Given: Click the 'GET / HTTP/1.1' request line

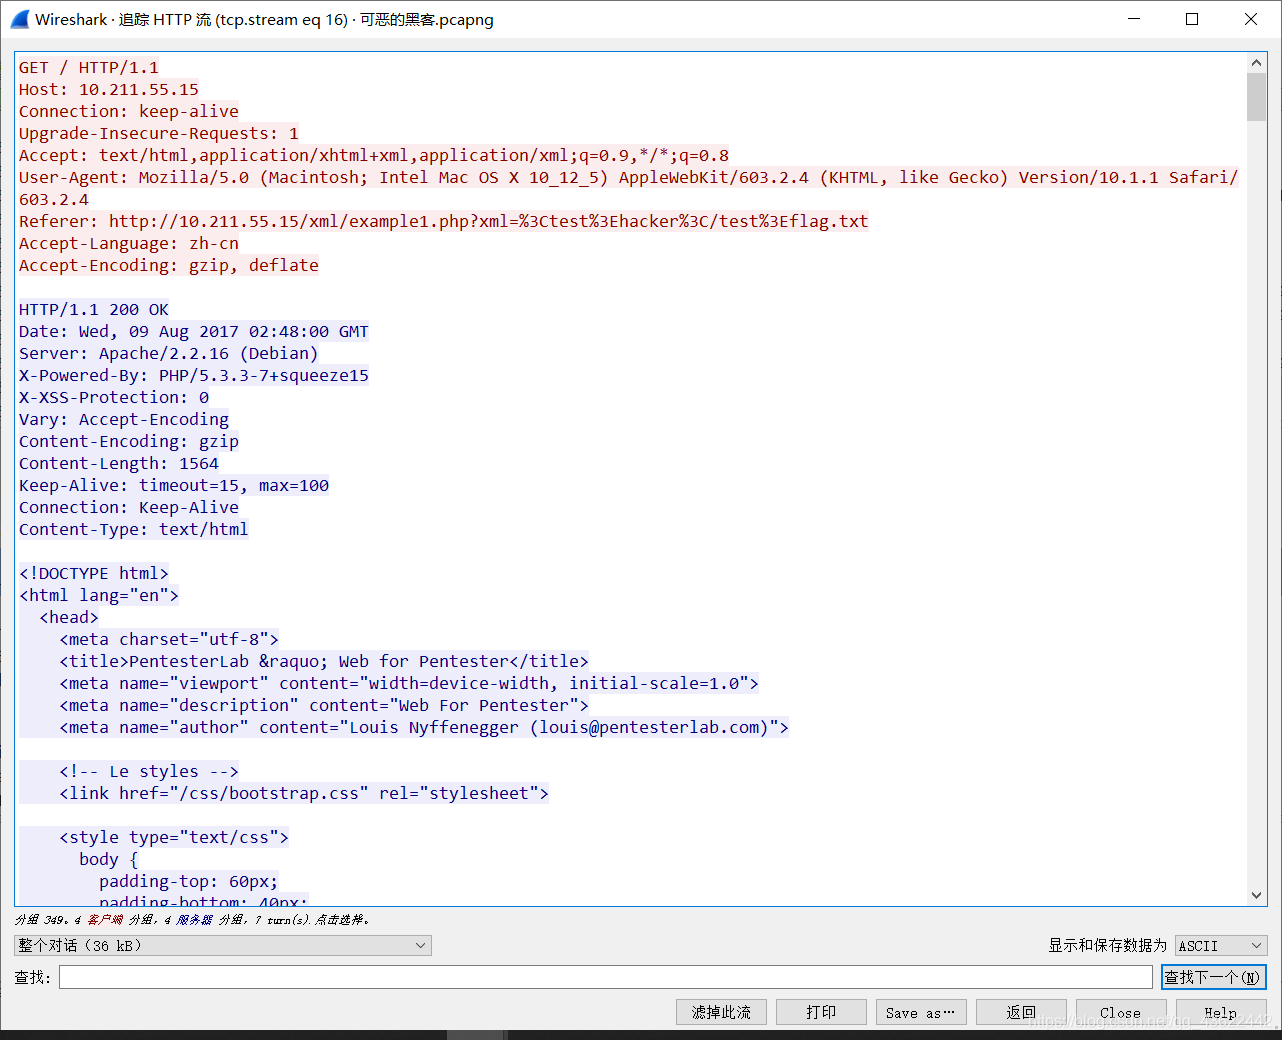Looking at the screenshot, I should point(89,67).
